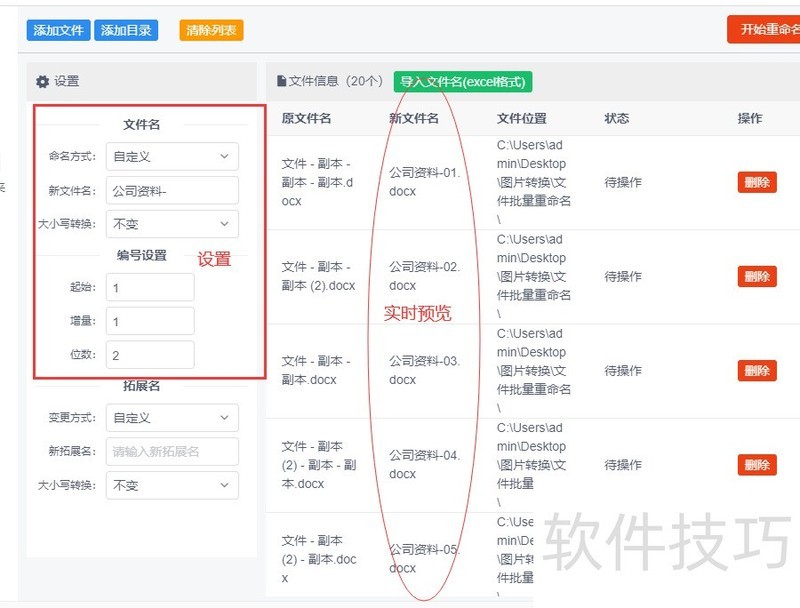Viewport: 800px width, 608px height.
Task: Start renaming with 开始重命名 button
Action: (x=764, y=30)
